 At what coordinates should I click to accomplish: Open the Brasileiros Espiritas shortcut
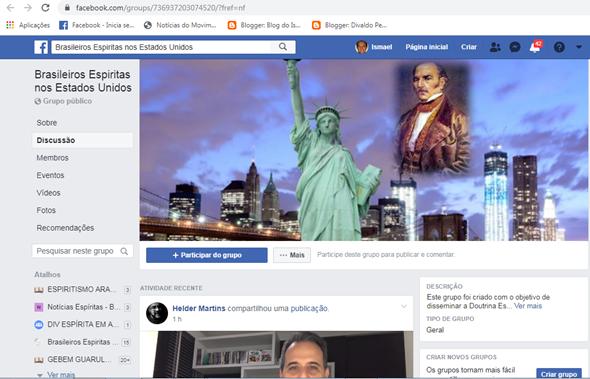(82, 342)
